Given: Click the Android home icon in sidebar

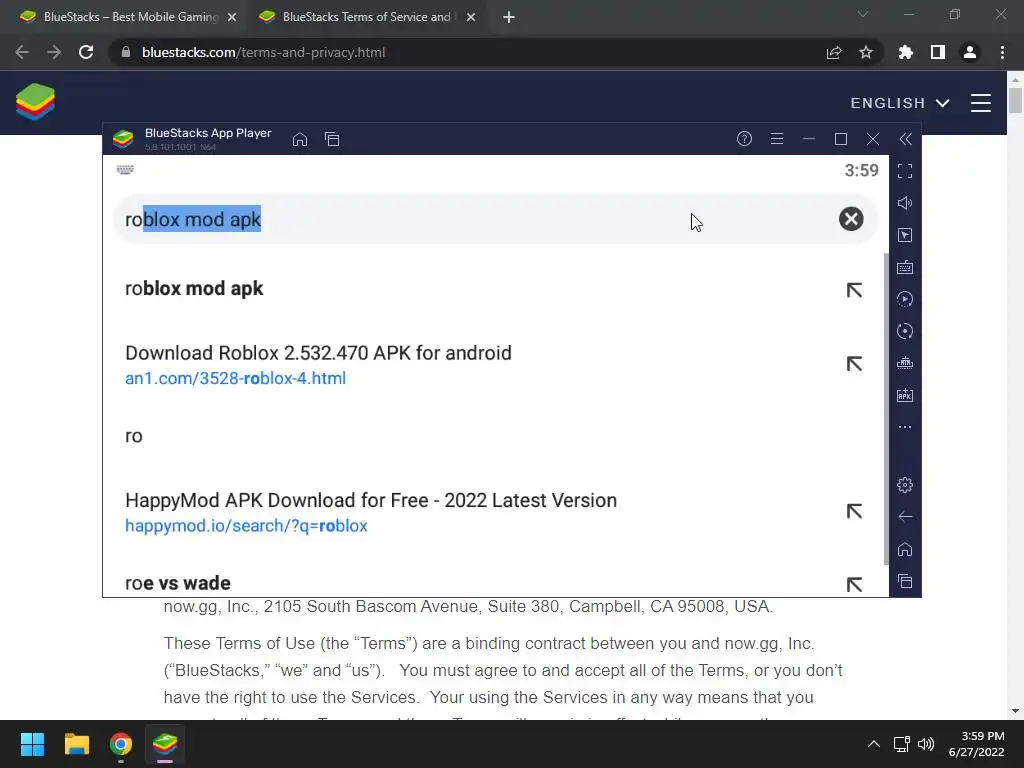Looking at the screenshot, I should (x=905, y=549).
